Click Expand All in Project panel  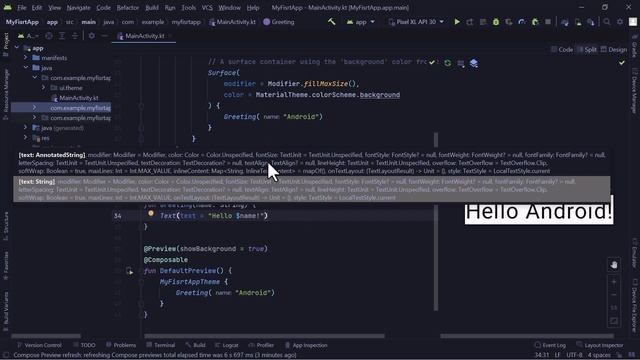pos(62,36)
